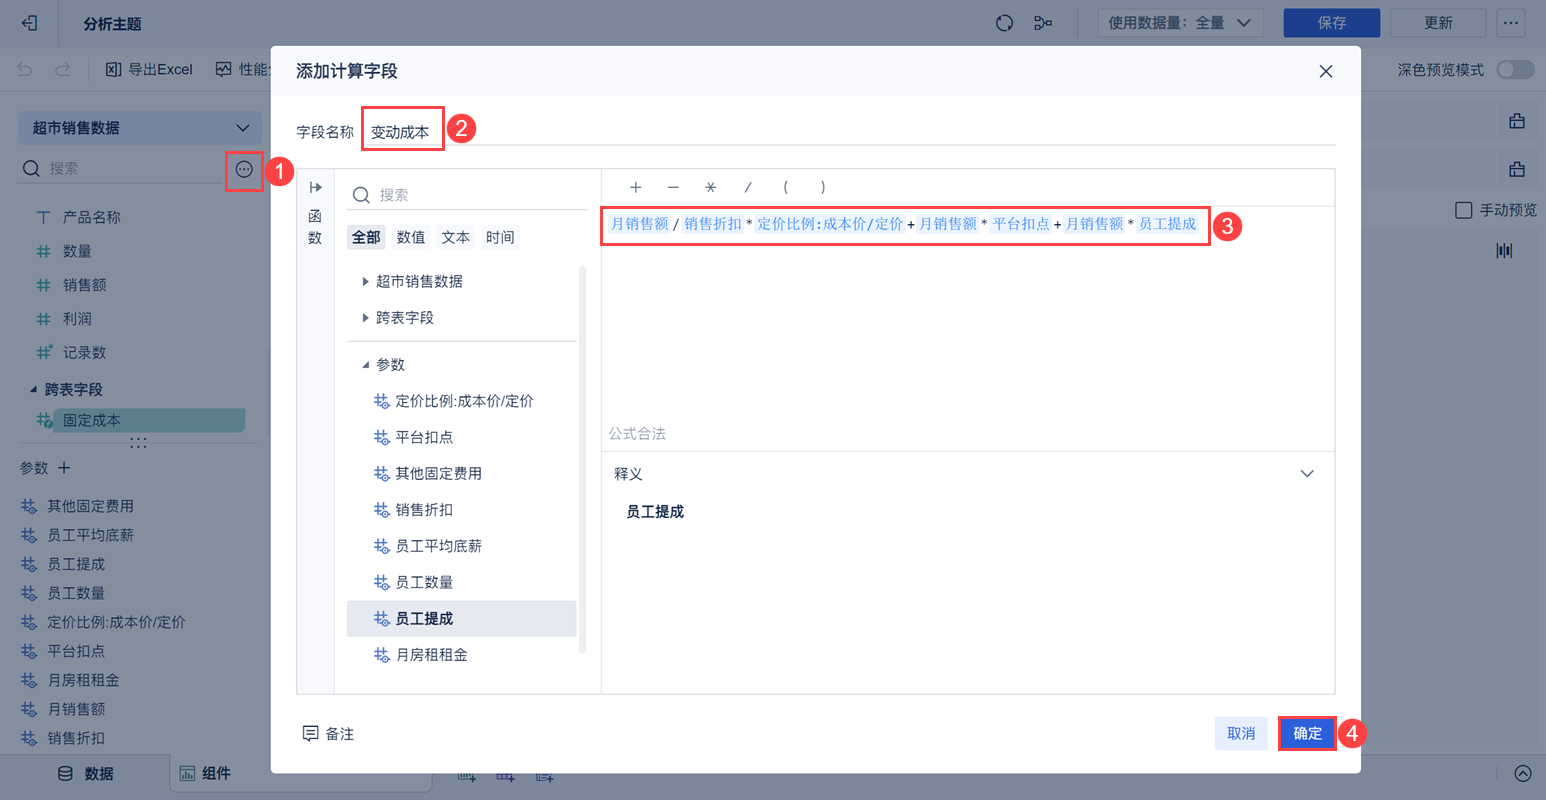Click the 保存 button
Image resolution: width=1546 pixels, height=800 pixels.
(x=1332, y=23)
